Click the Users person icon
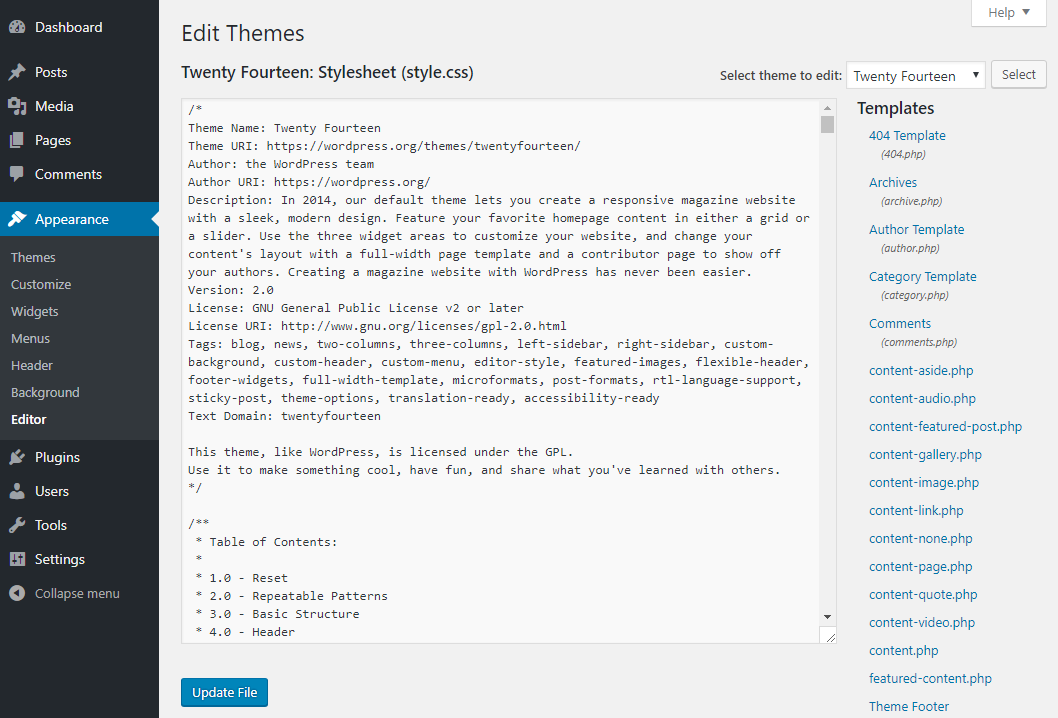1058x718 pixels. click(17, 491)
